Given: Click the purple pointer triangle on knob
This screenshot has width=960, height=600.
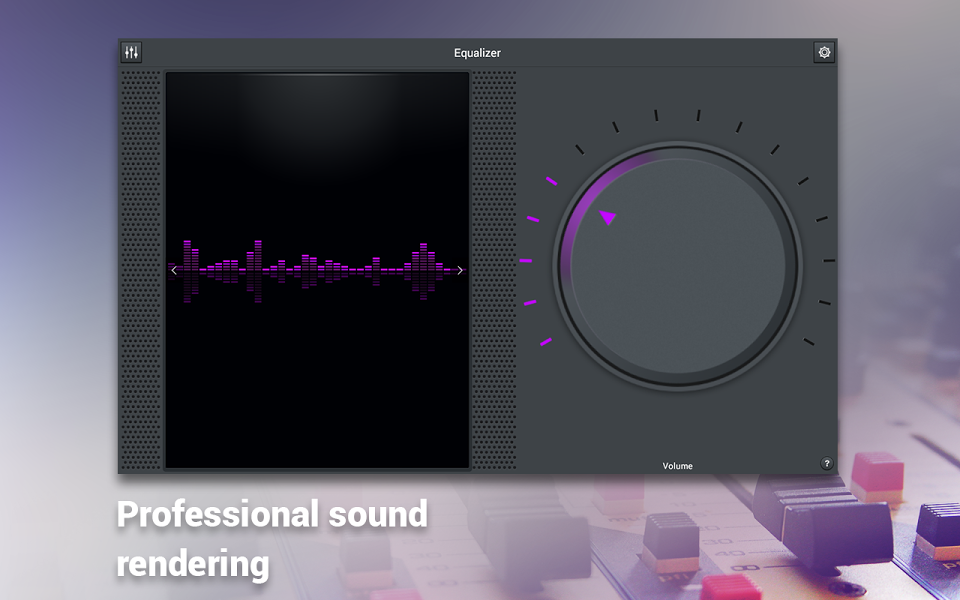Looking at the screenshot, I should (x=607, y=217).
